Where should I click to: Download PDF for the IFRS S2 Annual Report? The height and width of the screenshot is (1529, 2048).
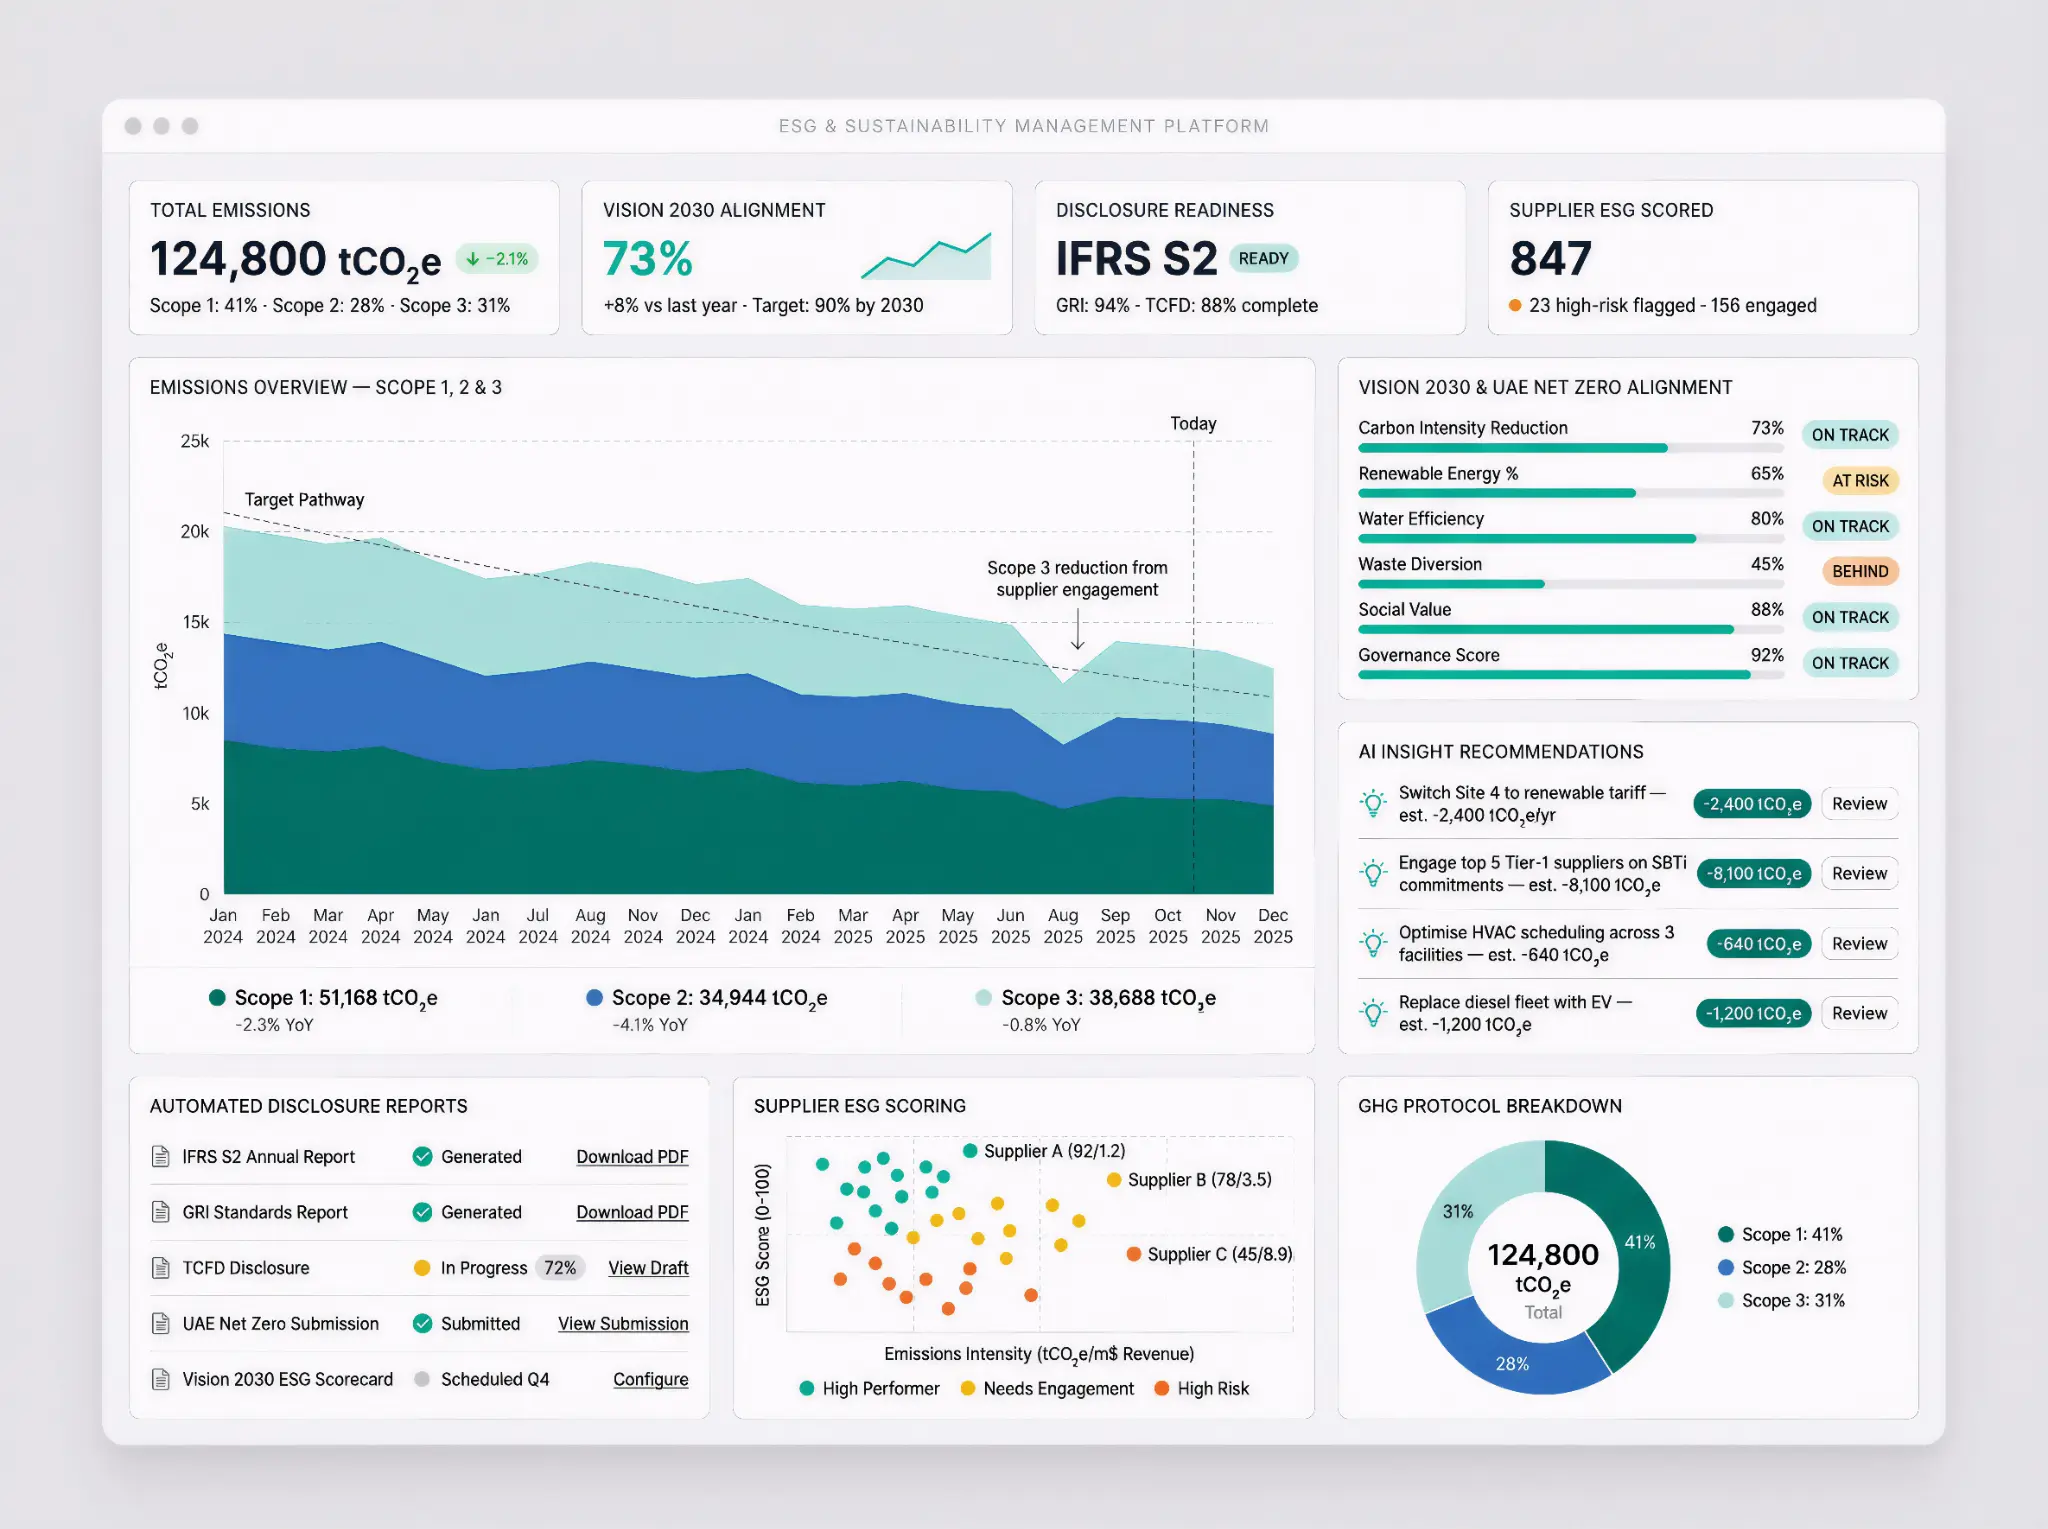[632, 1156]
